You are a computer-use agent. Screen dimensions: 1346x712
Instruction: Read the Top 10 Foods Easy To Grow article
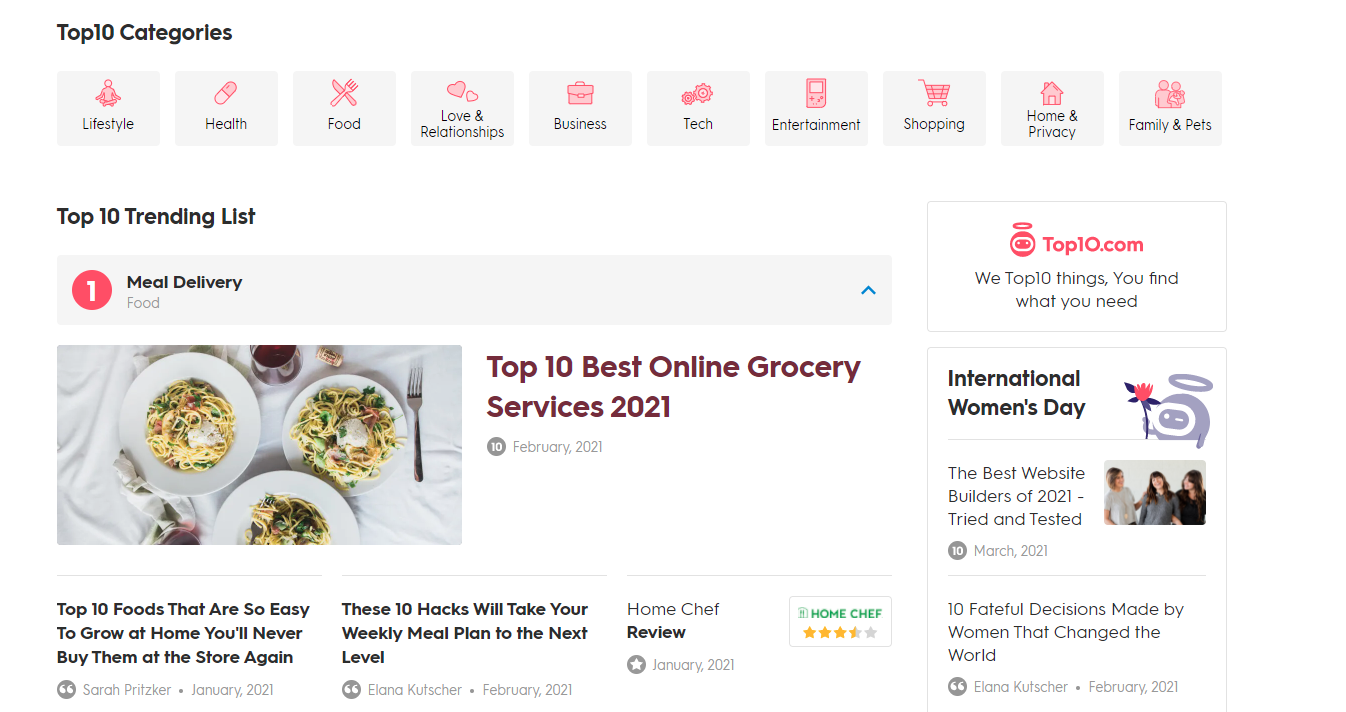184,633
